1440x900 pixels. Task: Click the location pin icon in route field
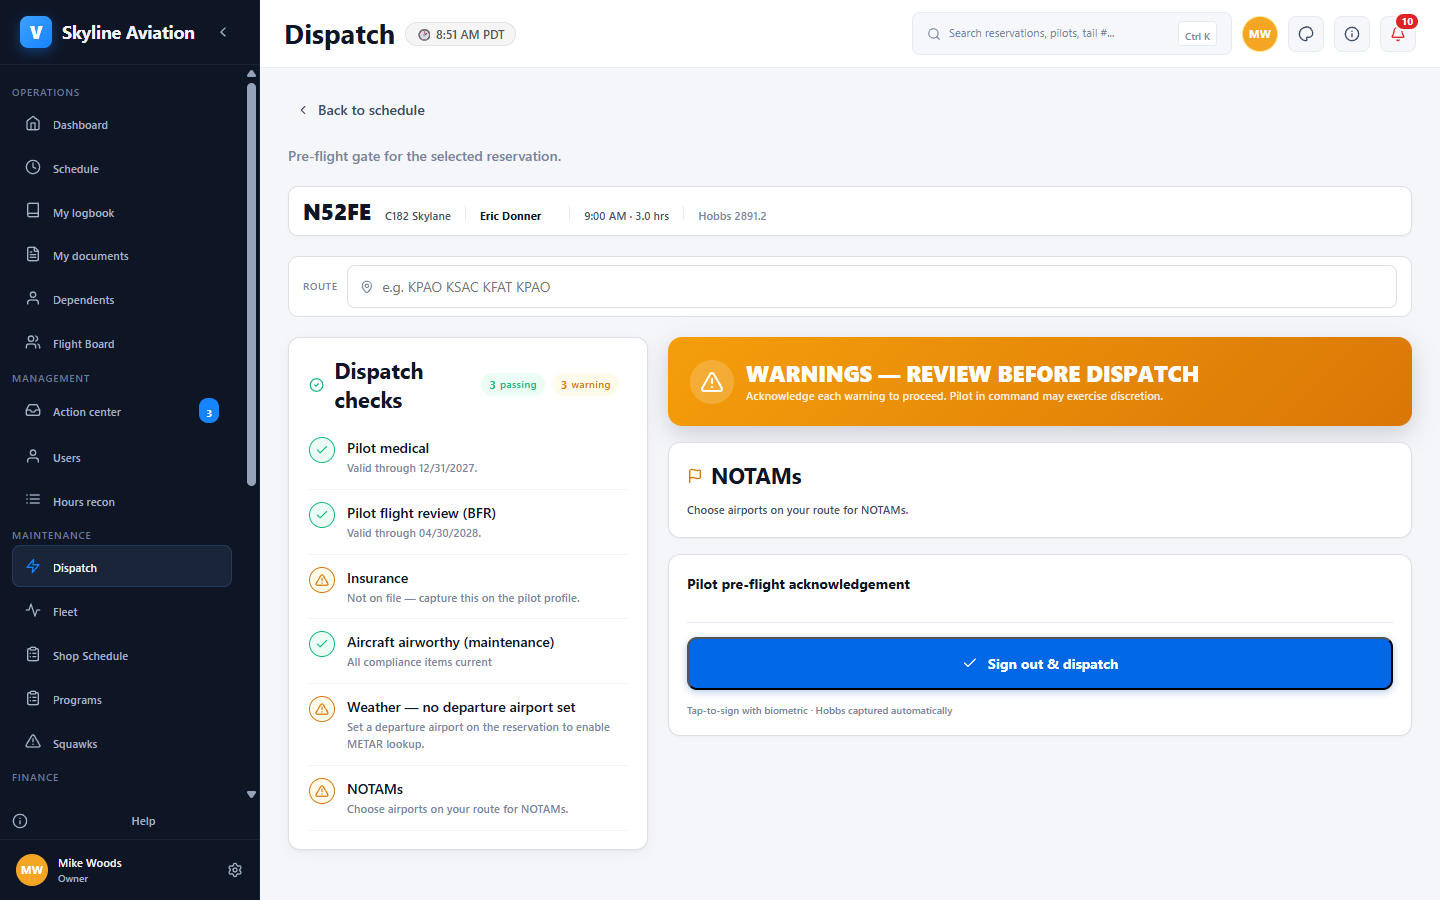pos(367,287)
